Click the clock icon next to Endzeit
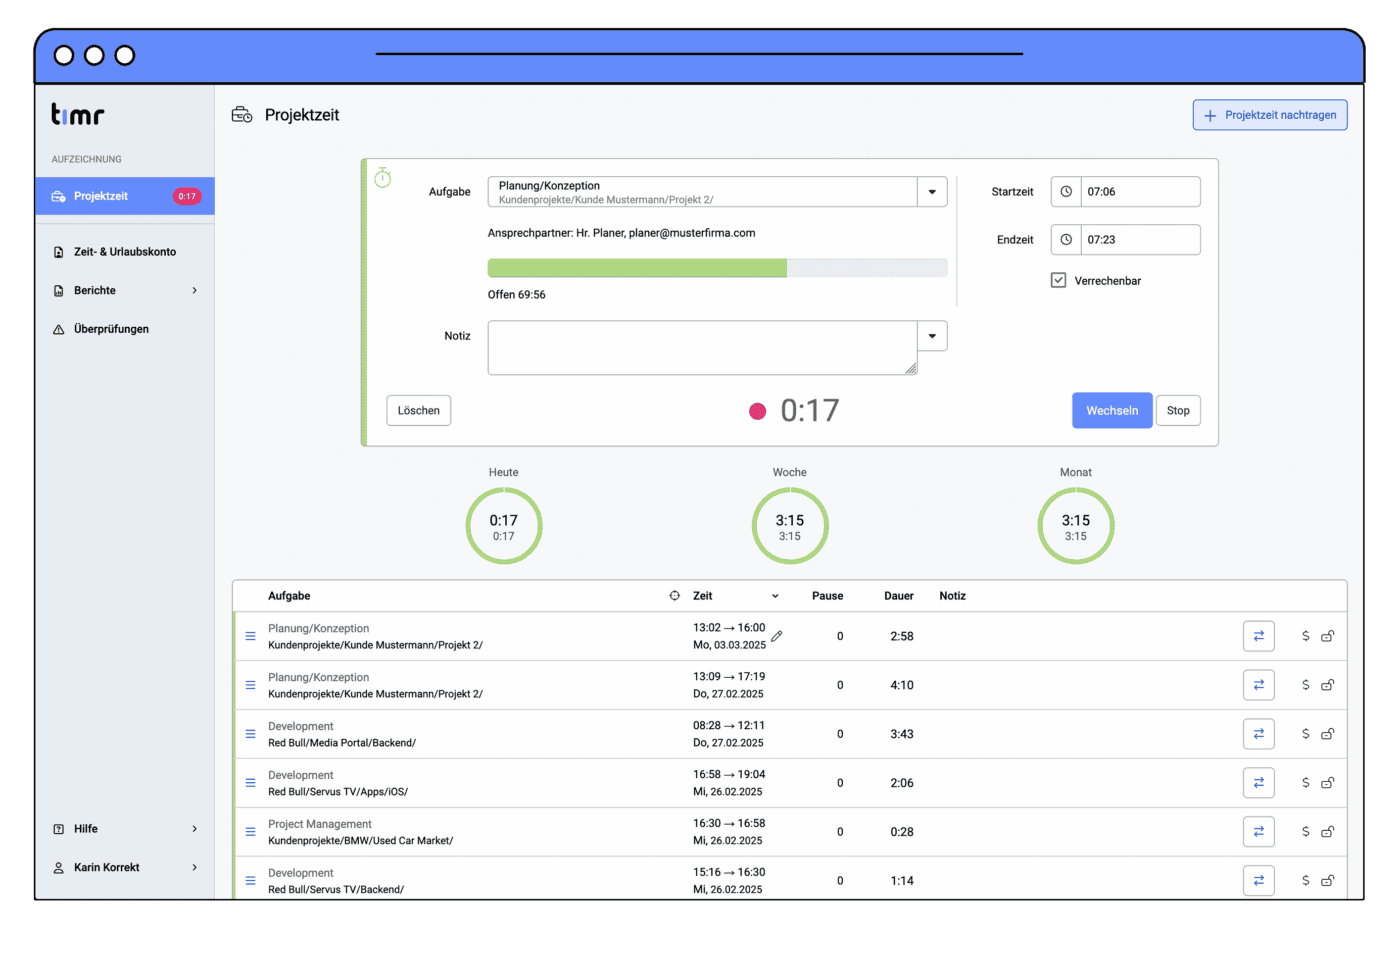 pyautogui.click(x=1066, y=240)
